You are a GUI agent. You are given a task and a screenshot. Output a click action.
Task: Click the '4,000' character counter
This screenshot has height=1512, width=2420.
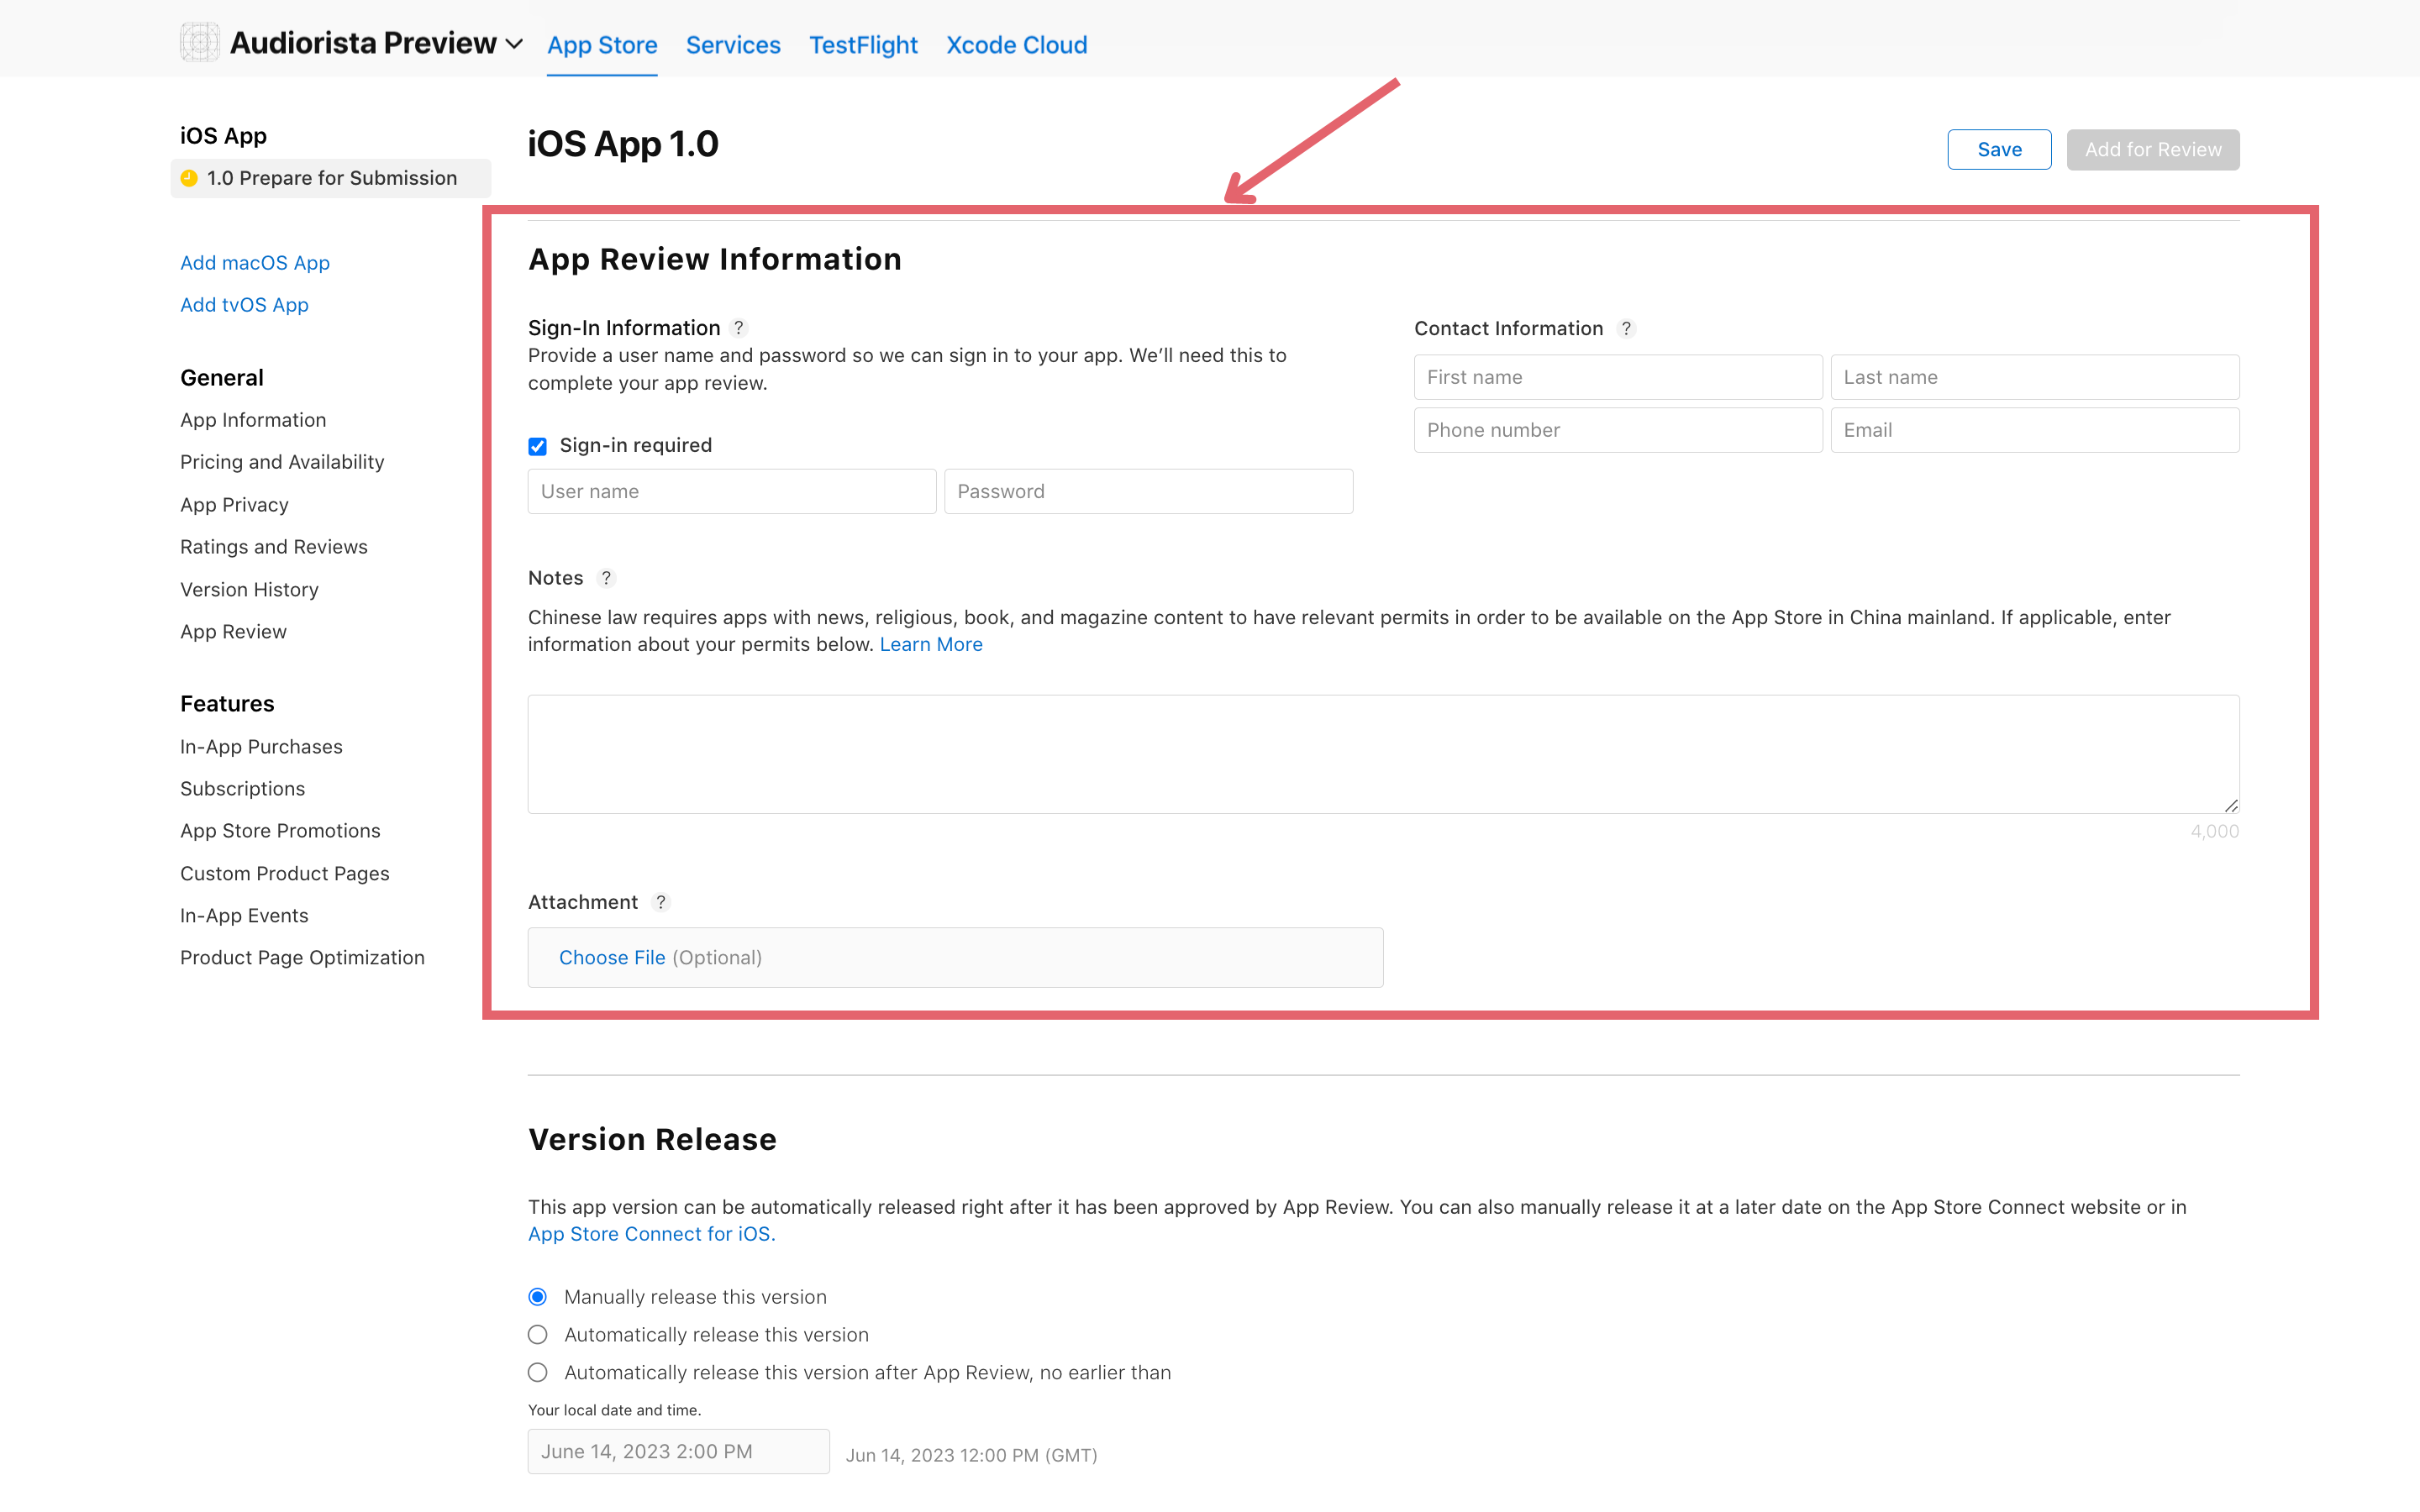tap(2215, 831)
